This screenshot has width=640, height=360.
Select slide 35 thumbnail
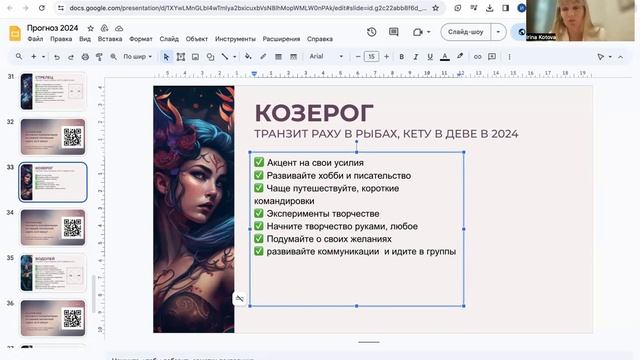coord(53,273)
